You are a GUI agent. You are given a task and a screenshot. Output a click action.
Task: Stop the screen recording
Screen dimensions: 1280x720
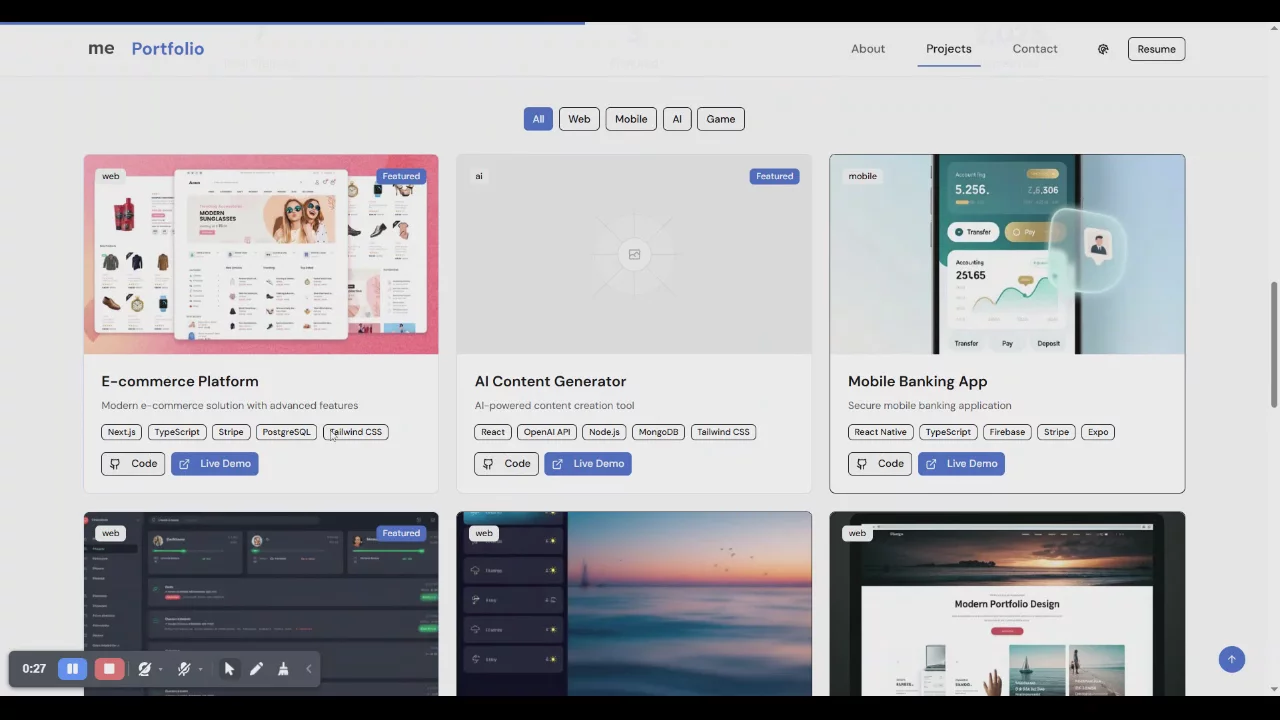109,669
